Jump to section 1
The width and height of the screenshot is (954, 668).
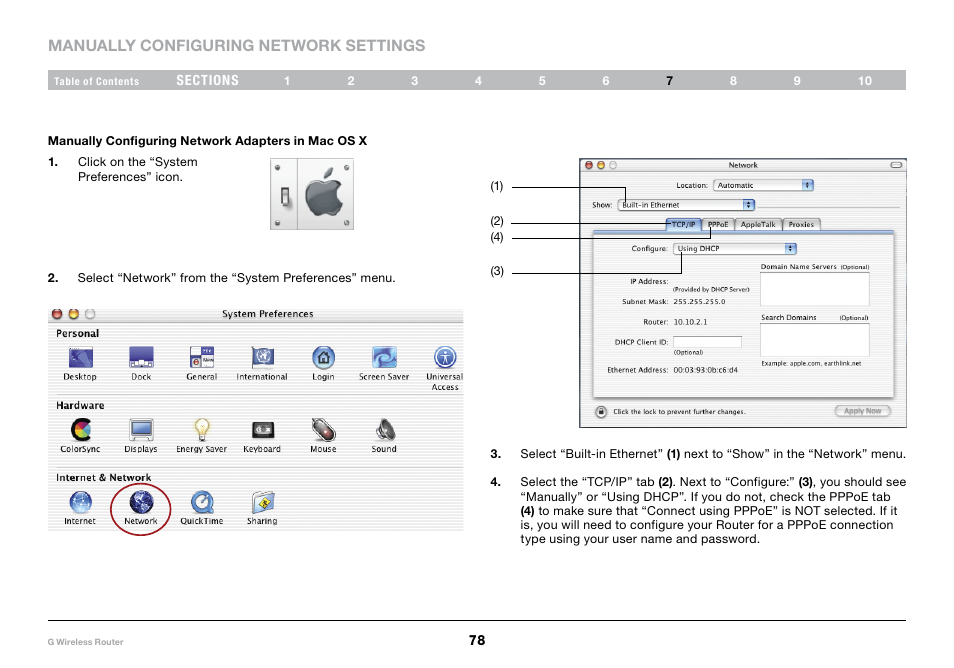tap(287, 81)
